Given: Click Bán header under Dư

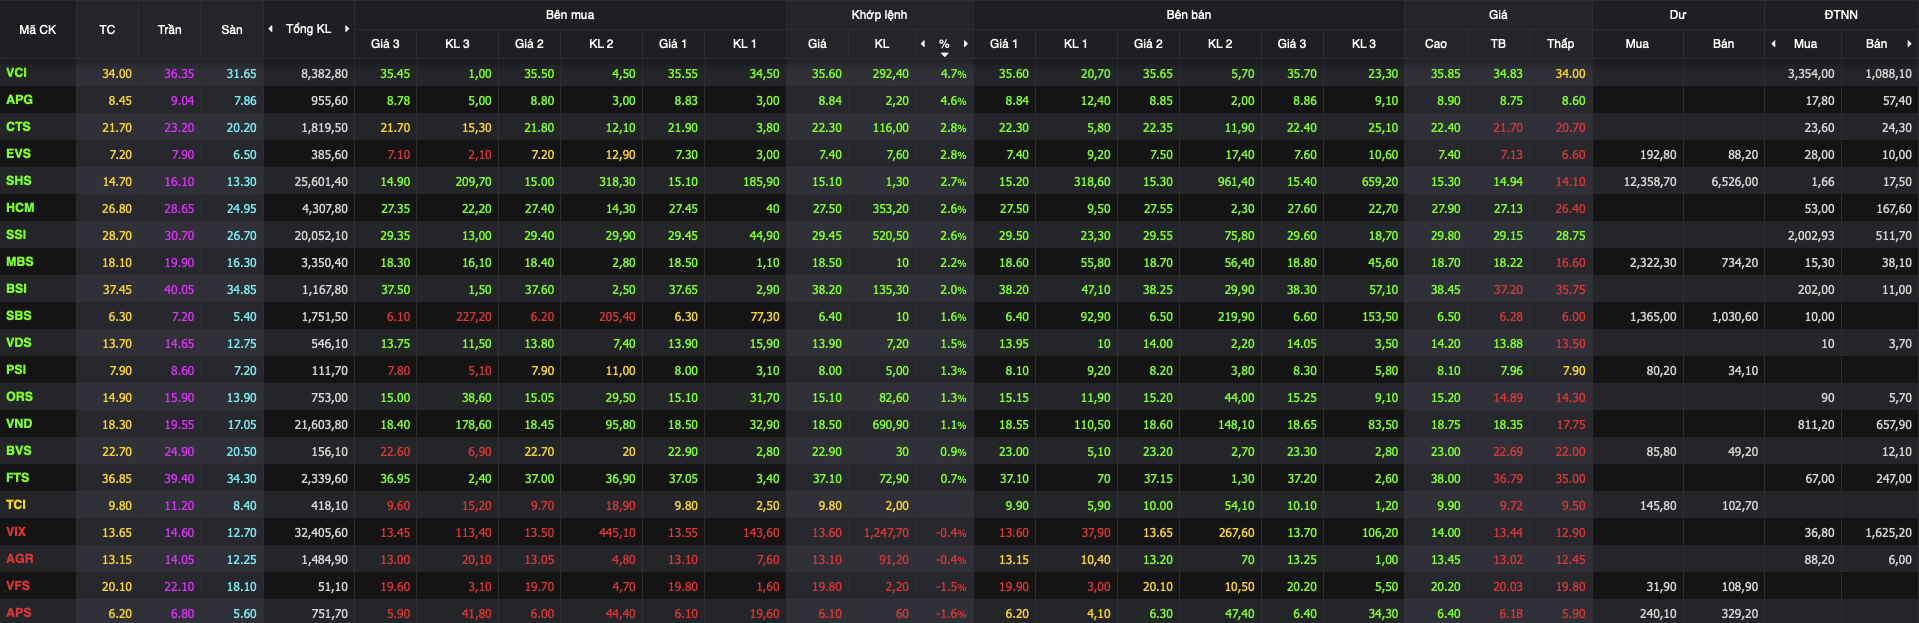Looking at the screenshot, I should click(1723, 44).
